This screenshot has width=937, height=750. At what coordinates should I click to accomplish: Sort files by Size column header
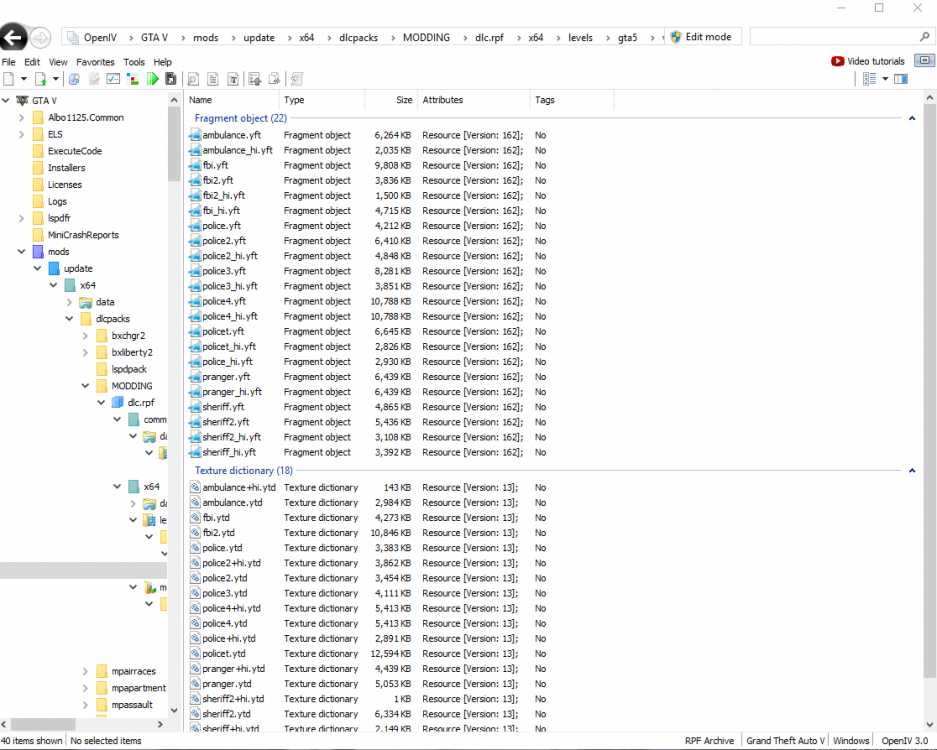pos(403,100)
